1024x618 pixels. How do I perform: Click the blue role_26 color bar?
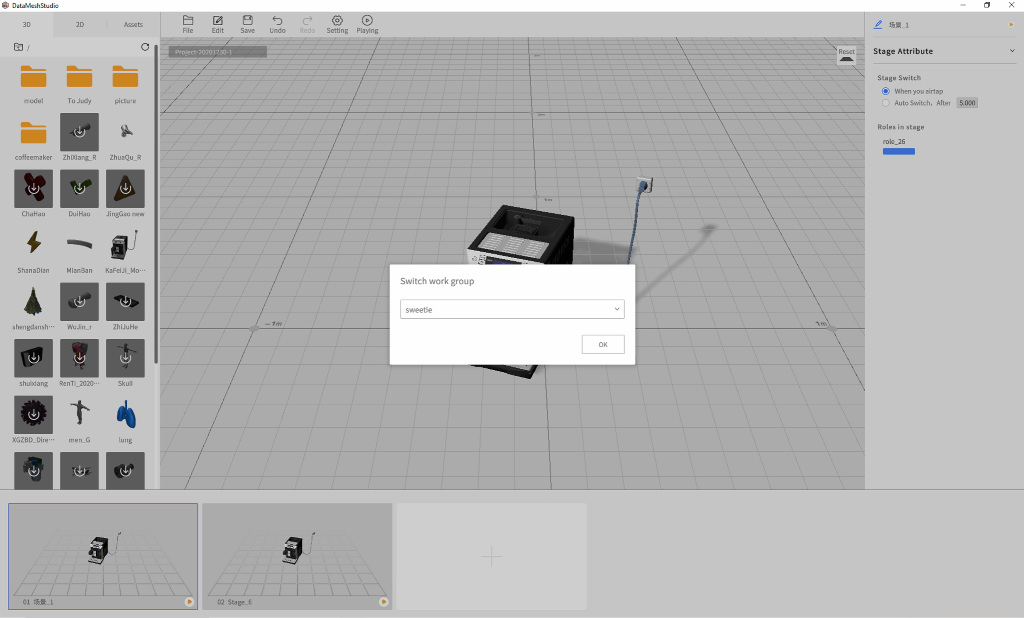[x=899, y=152]
